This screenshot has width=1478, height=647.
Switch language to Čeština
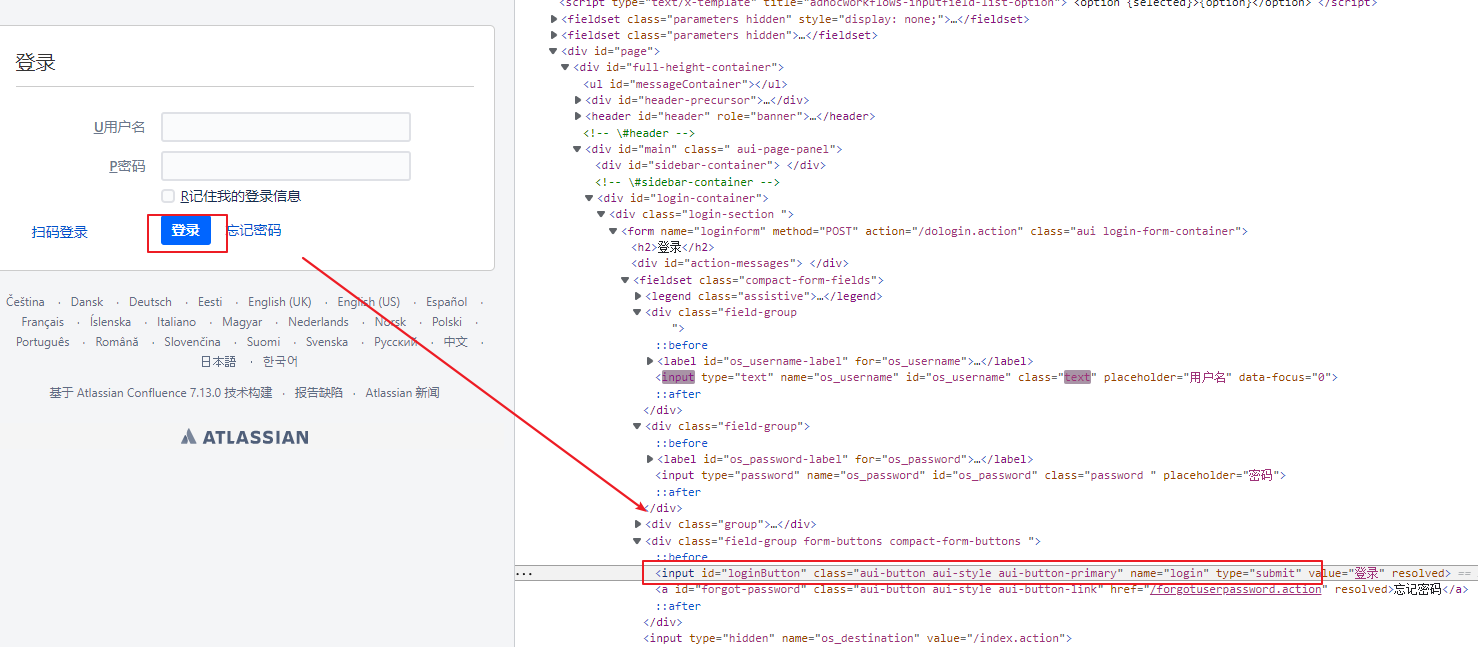pyautogui.click(x=25, y=302)
